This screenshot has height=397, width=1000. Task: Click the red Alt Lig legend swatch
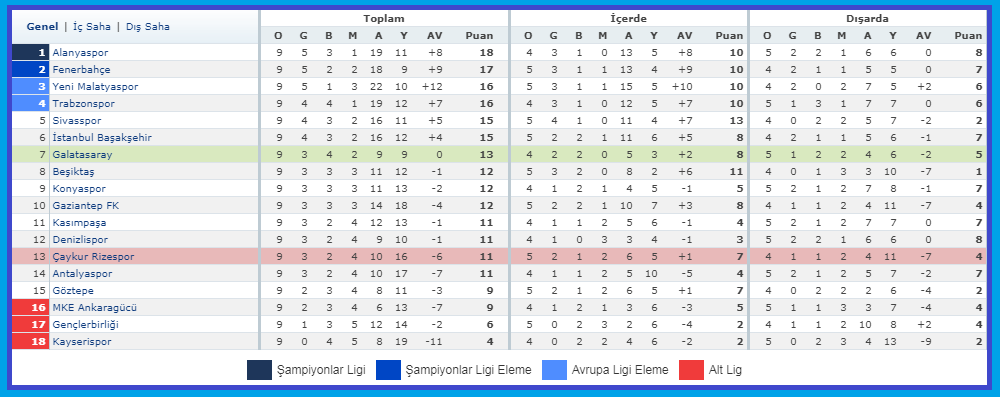691,370
